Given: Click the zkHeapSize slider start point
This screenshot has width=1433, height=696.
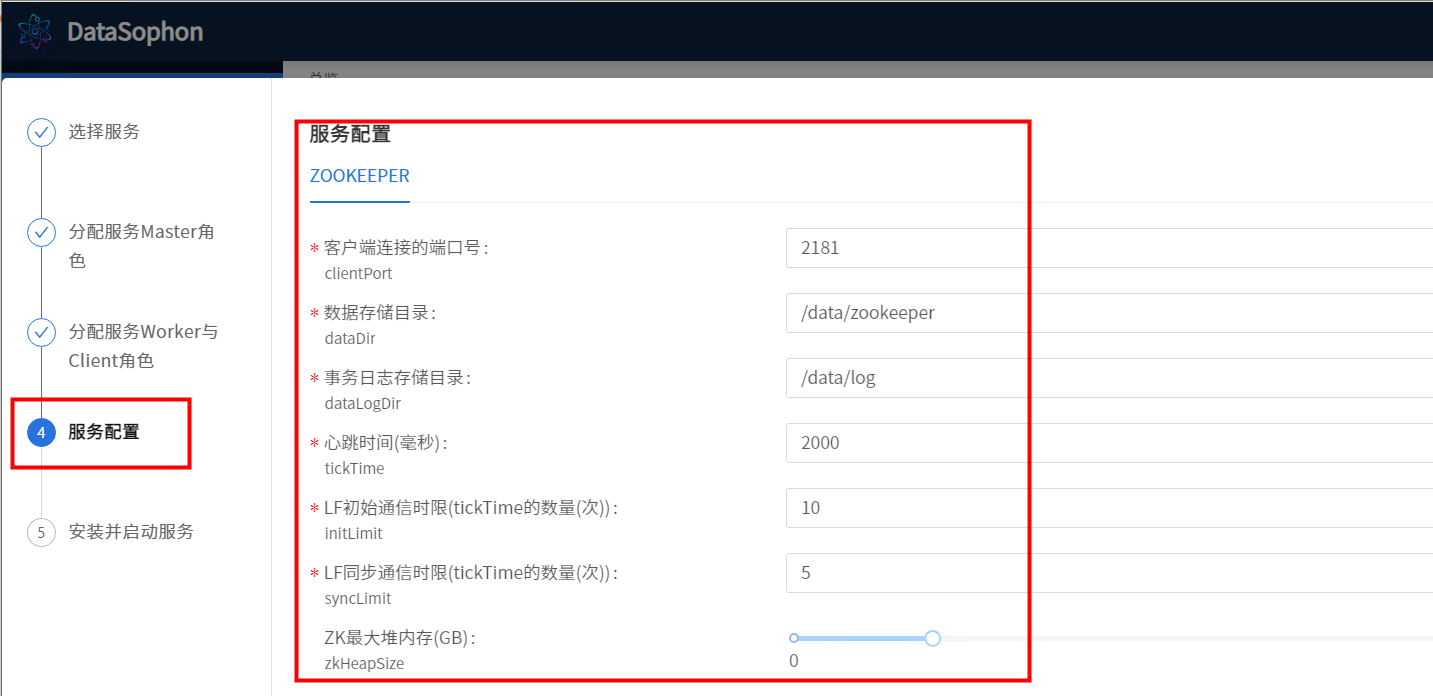Looking at the screenshot, I should pos(794,638).
